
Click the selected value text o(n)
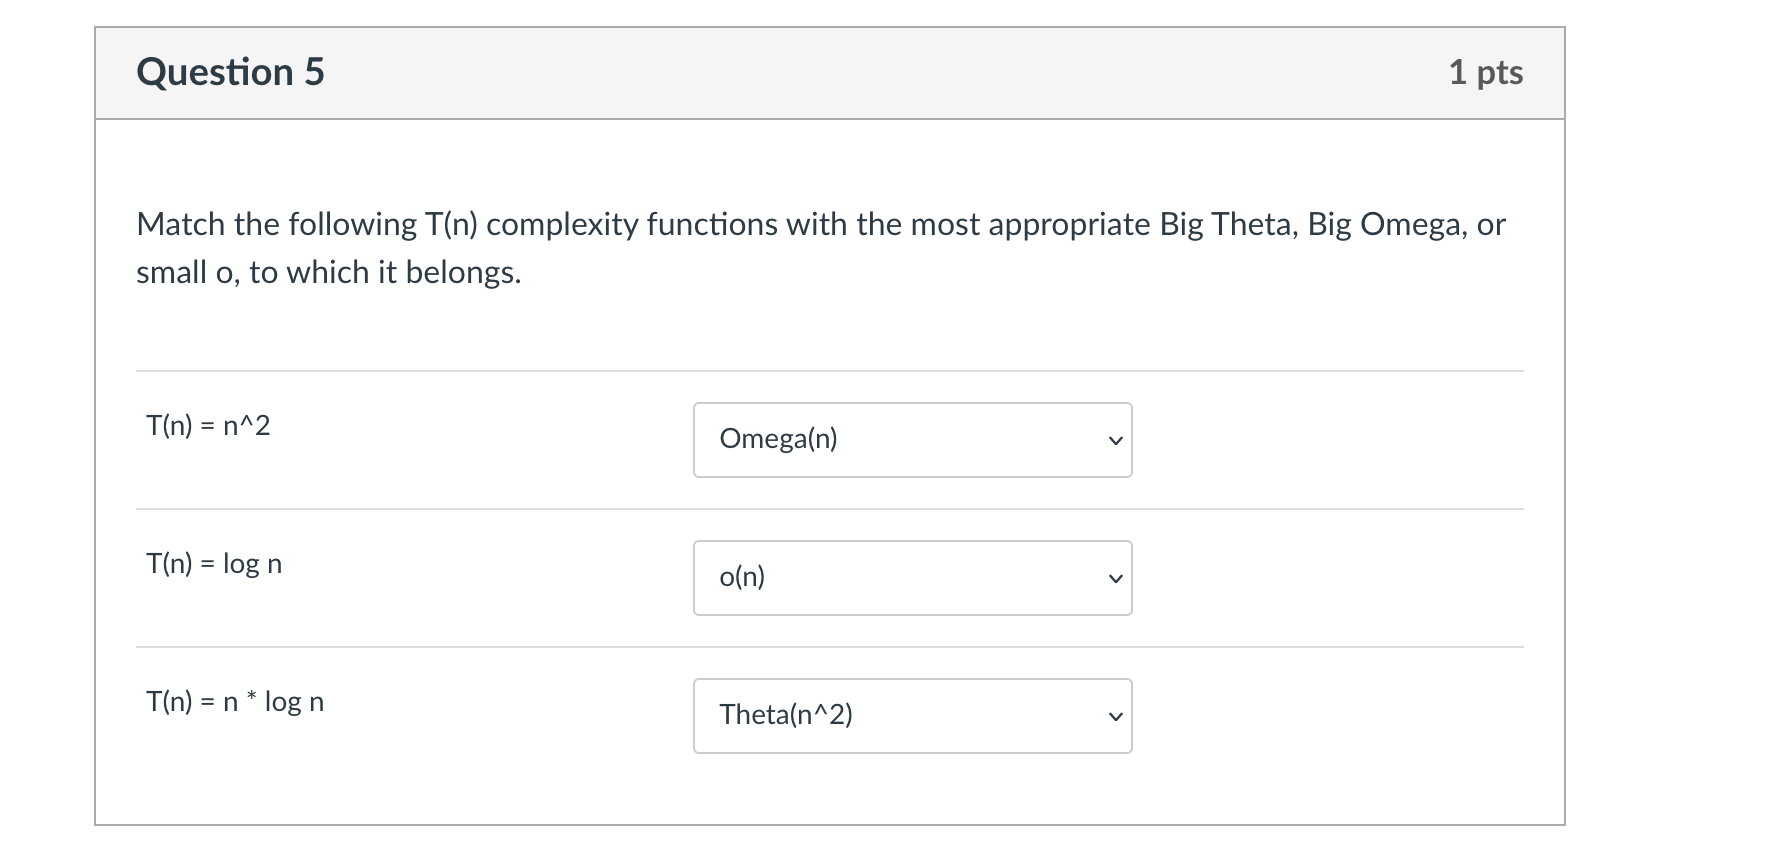(742, 577)
